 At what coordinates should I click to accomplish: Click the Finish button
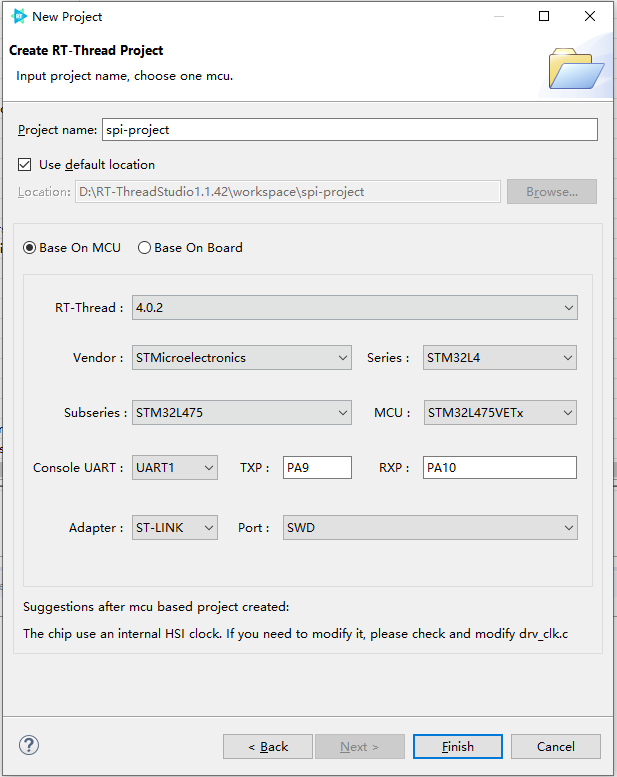point(458,747)
